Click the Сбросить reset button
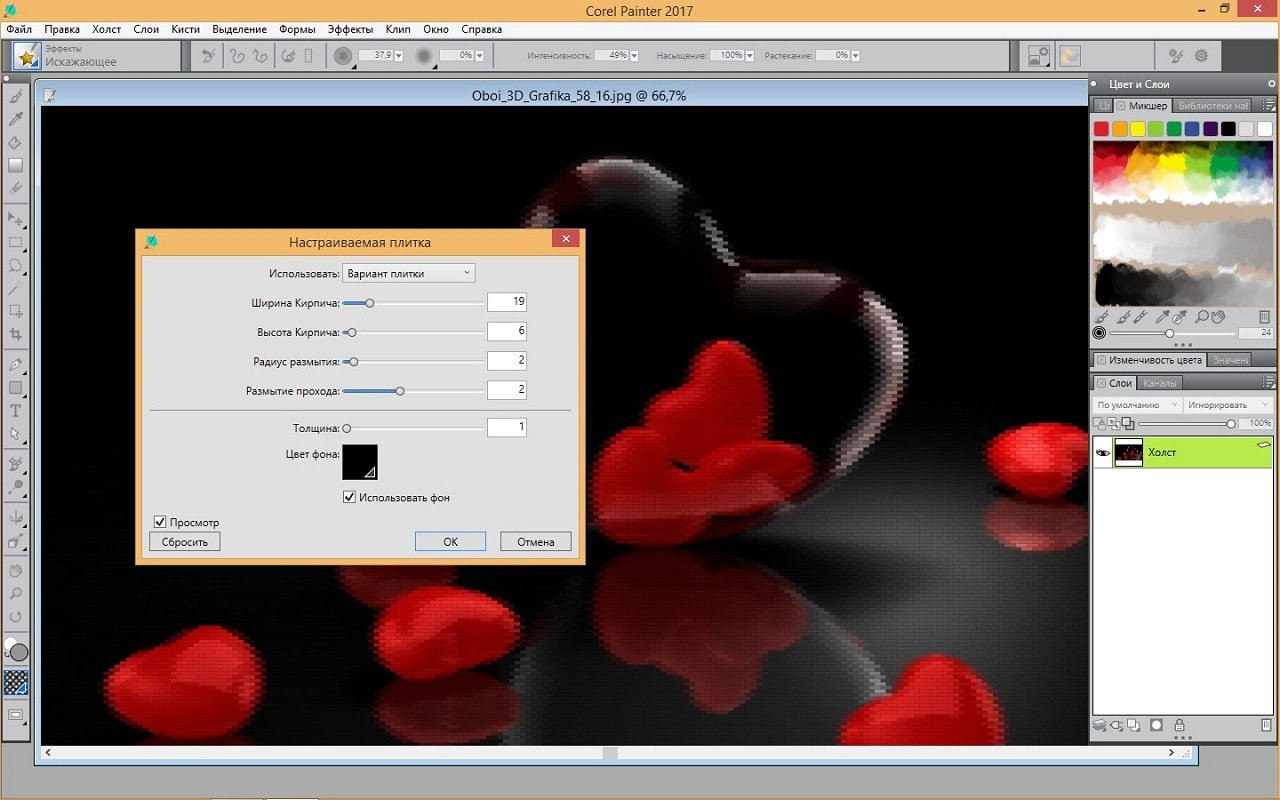The width and height of the screenshot is (1280, 800). [184, 541]
